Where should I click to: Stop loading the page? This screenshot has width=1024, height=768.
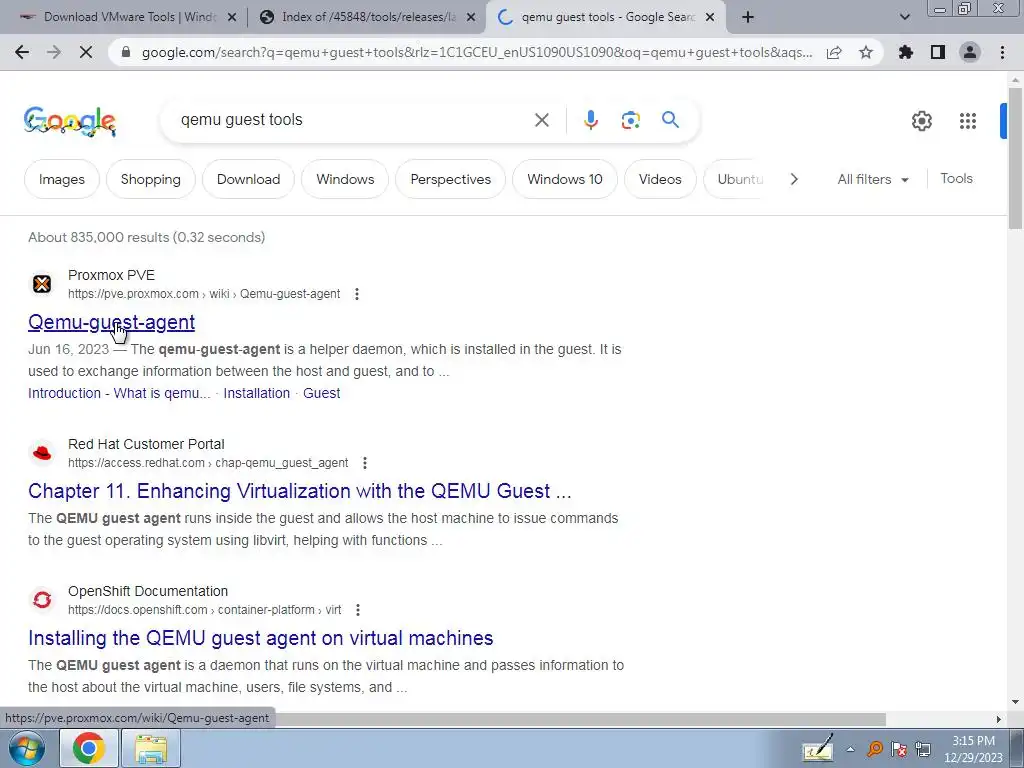click(86, 52)
